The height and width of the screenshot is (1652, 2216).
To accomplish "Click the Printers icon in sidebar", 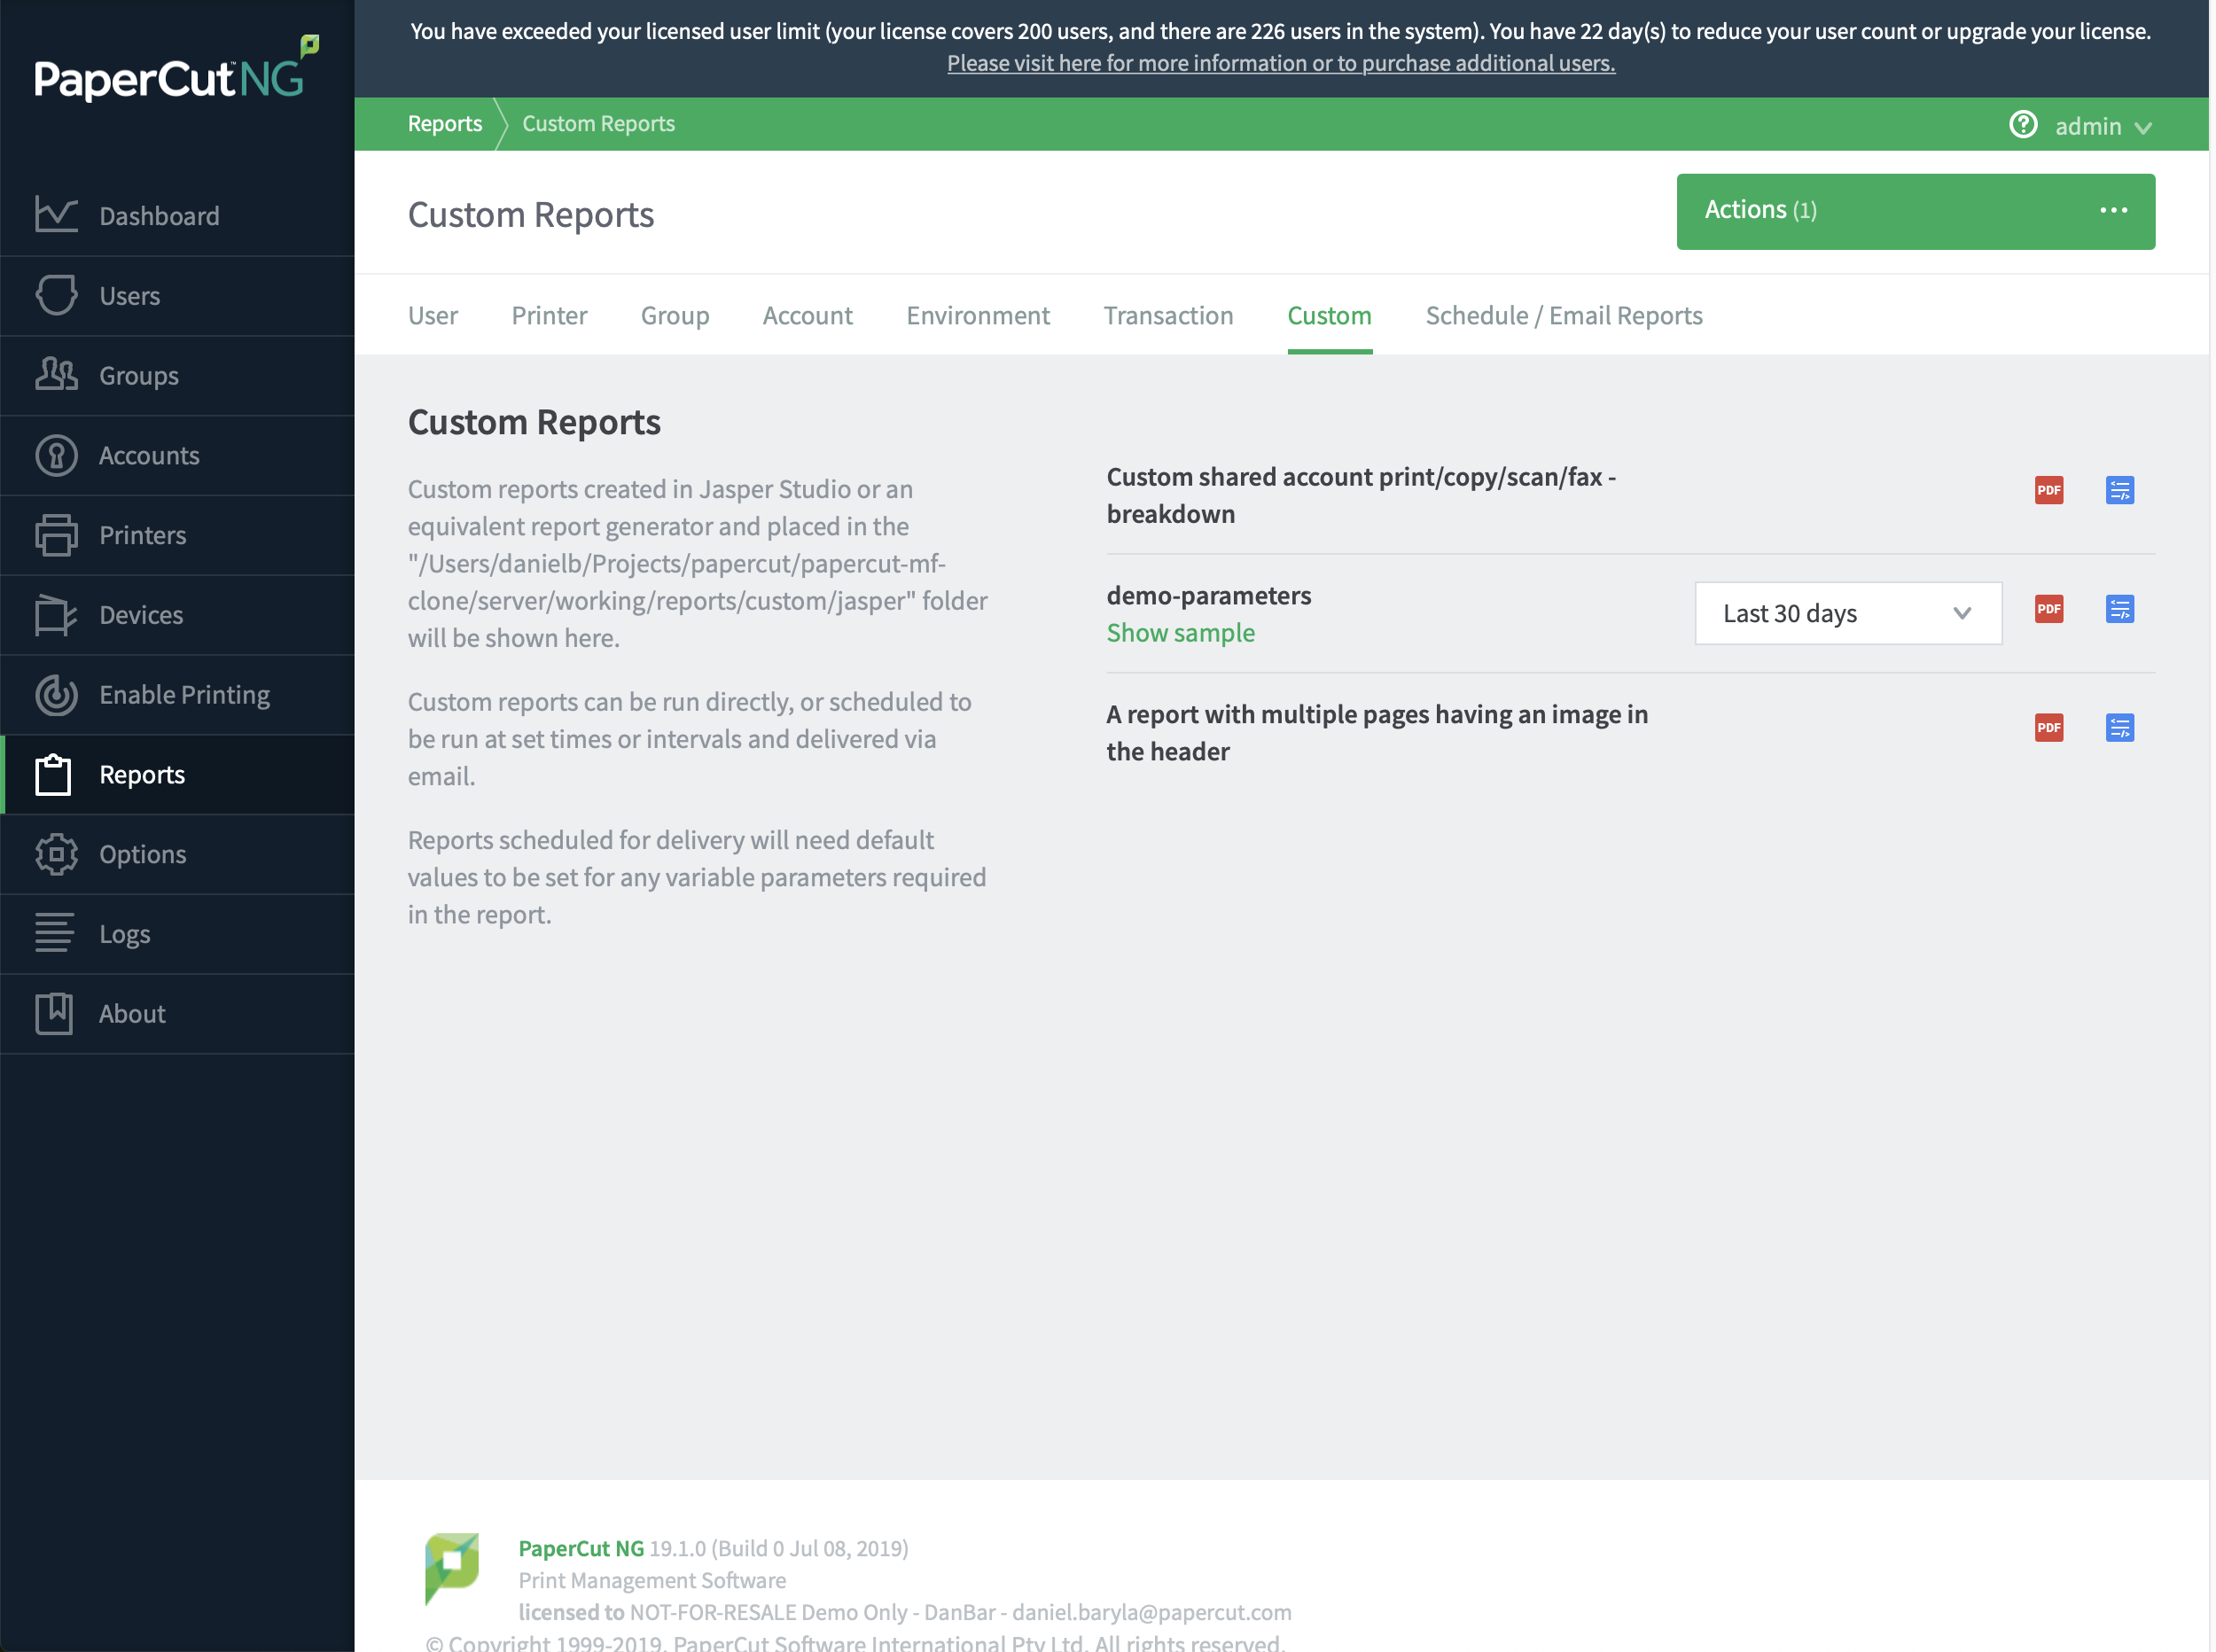I will [56, 535].
